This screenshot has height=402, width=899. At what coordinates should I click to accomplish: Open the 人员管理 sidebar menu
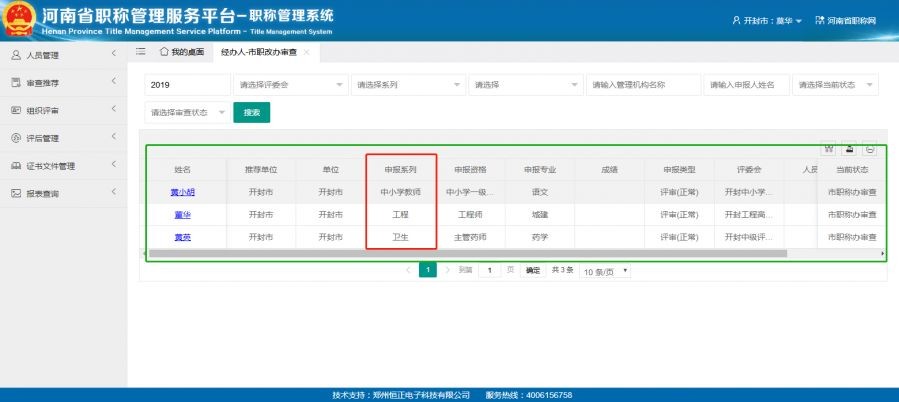[x=63, y=55]
